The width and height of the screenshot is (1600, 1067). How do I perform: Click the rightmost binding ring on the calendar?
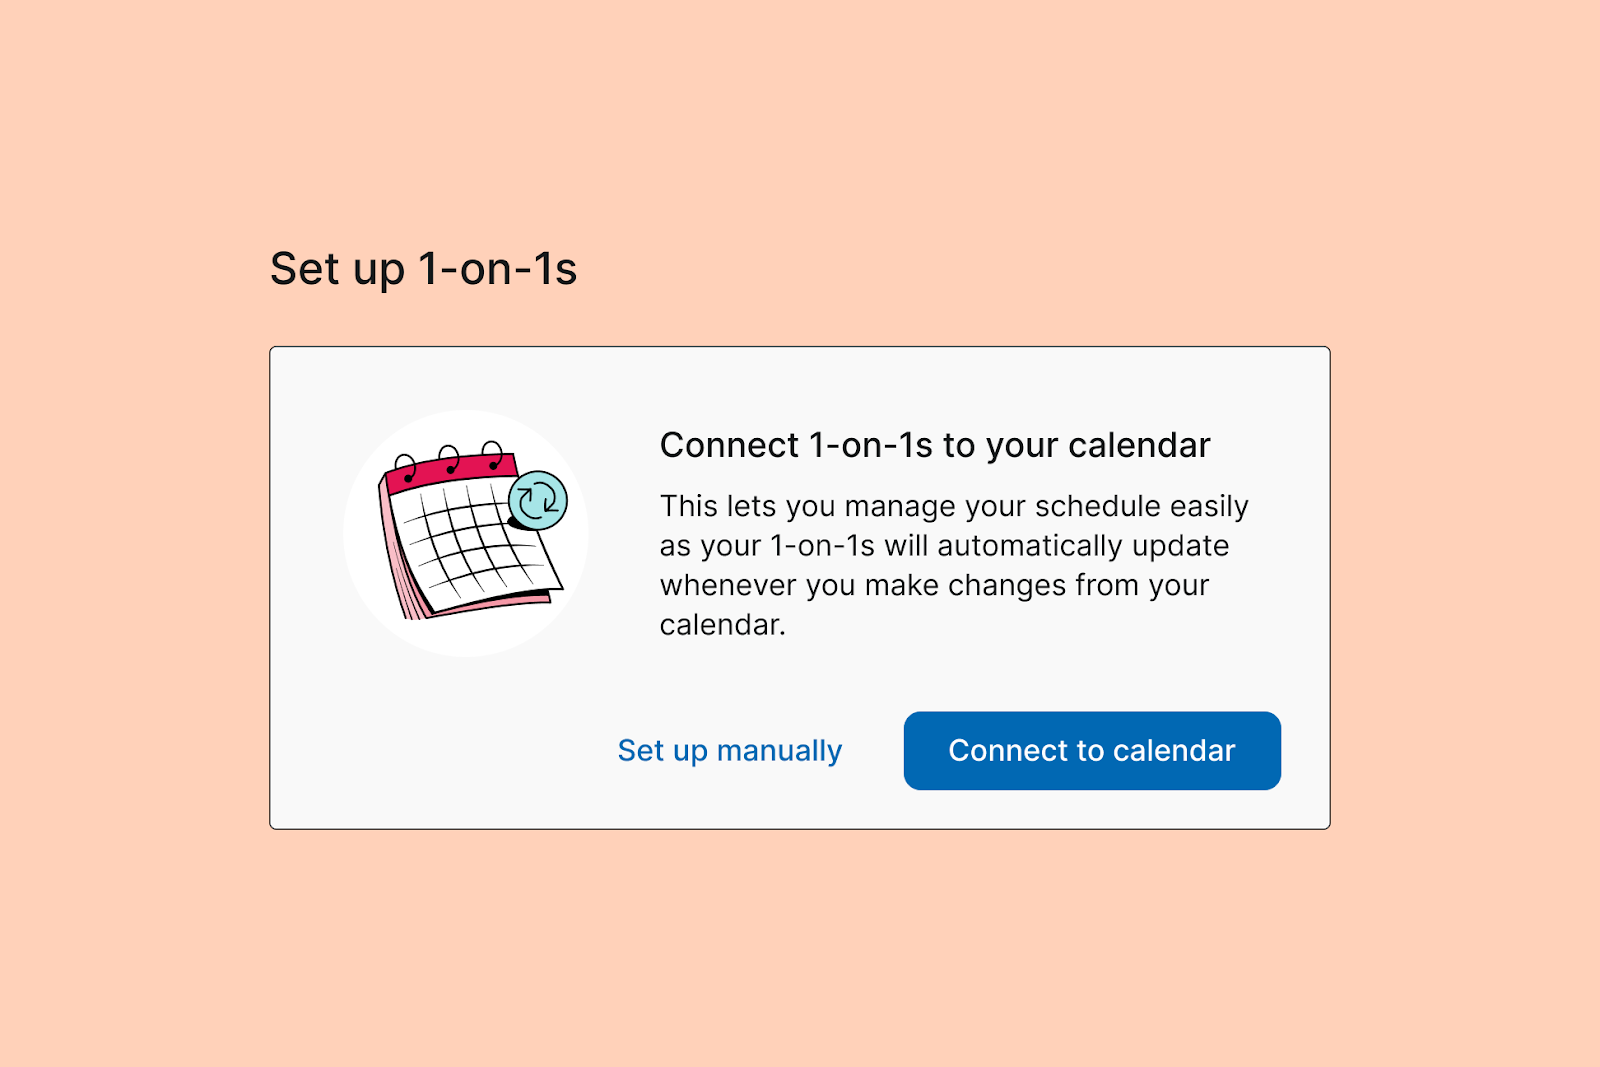point(492,455)
